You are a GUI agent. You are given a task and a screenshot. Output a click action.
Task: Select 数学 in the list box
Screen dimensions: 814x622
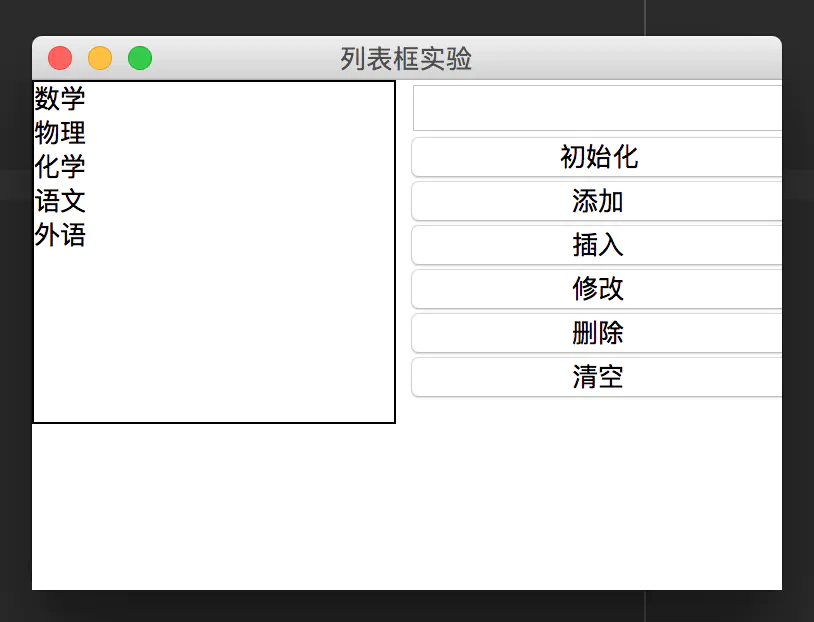60,99
